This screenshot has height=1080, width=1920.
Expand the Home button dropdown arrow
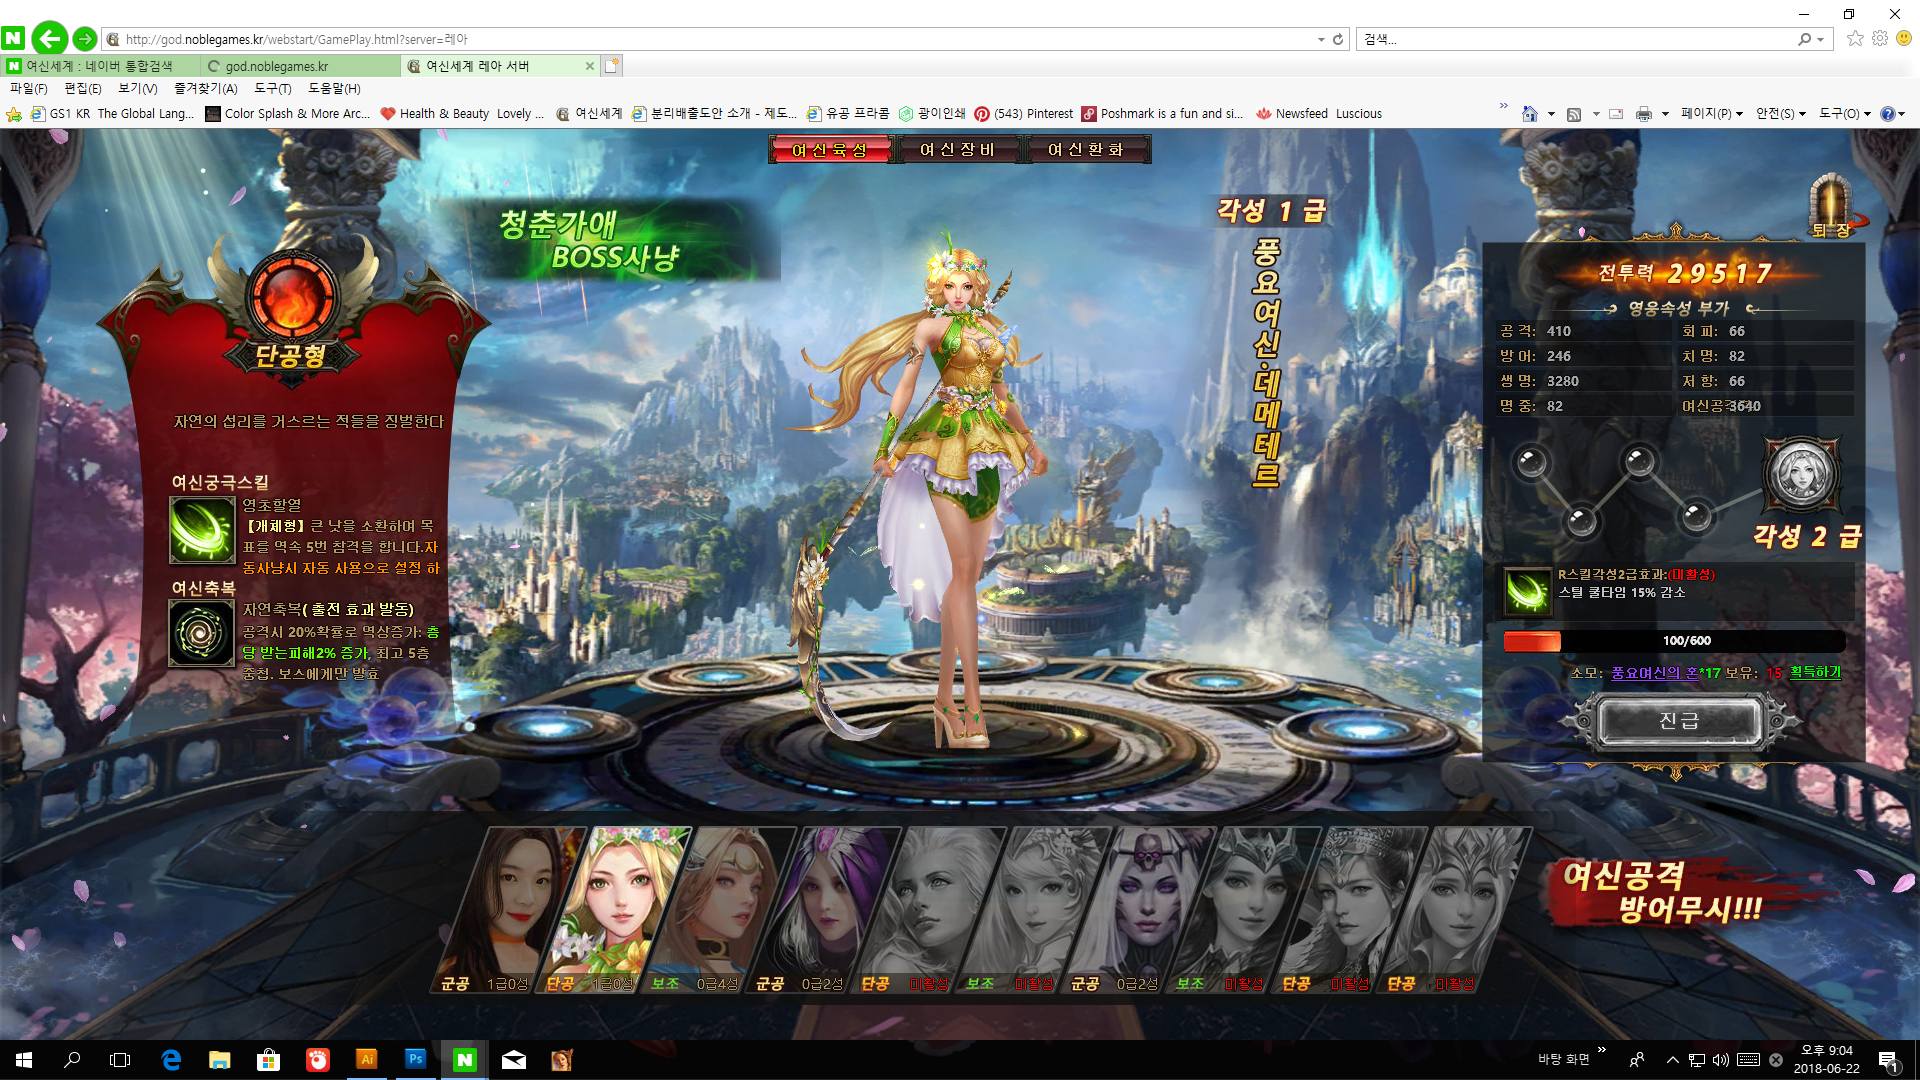pos(1551,114)
